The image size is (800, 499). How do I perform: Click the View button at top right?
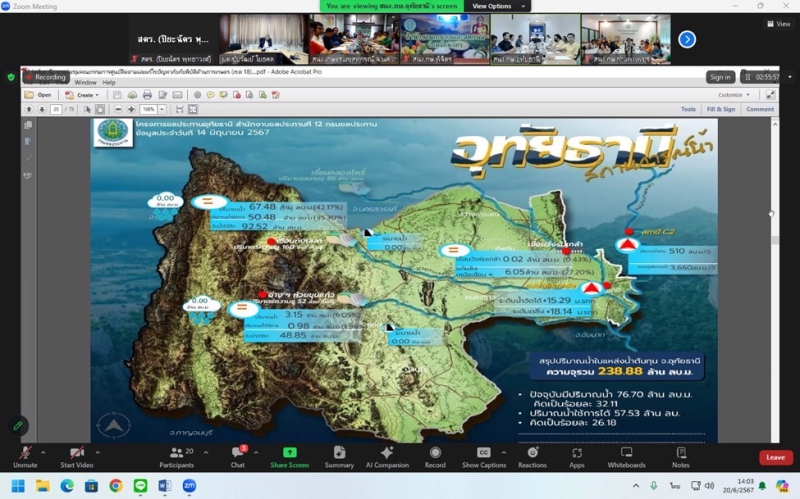(x=777, y=24)
